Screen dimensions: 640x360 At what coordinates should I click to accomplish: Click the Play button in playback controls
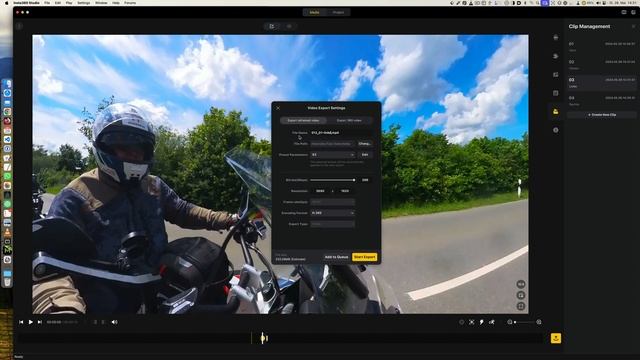click(31, 322)
